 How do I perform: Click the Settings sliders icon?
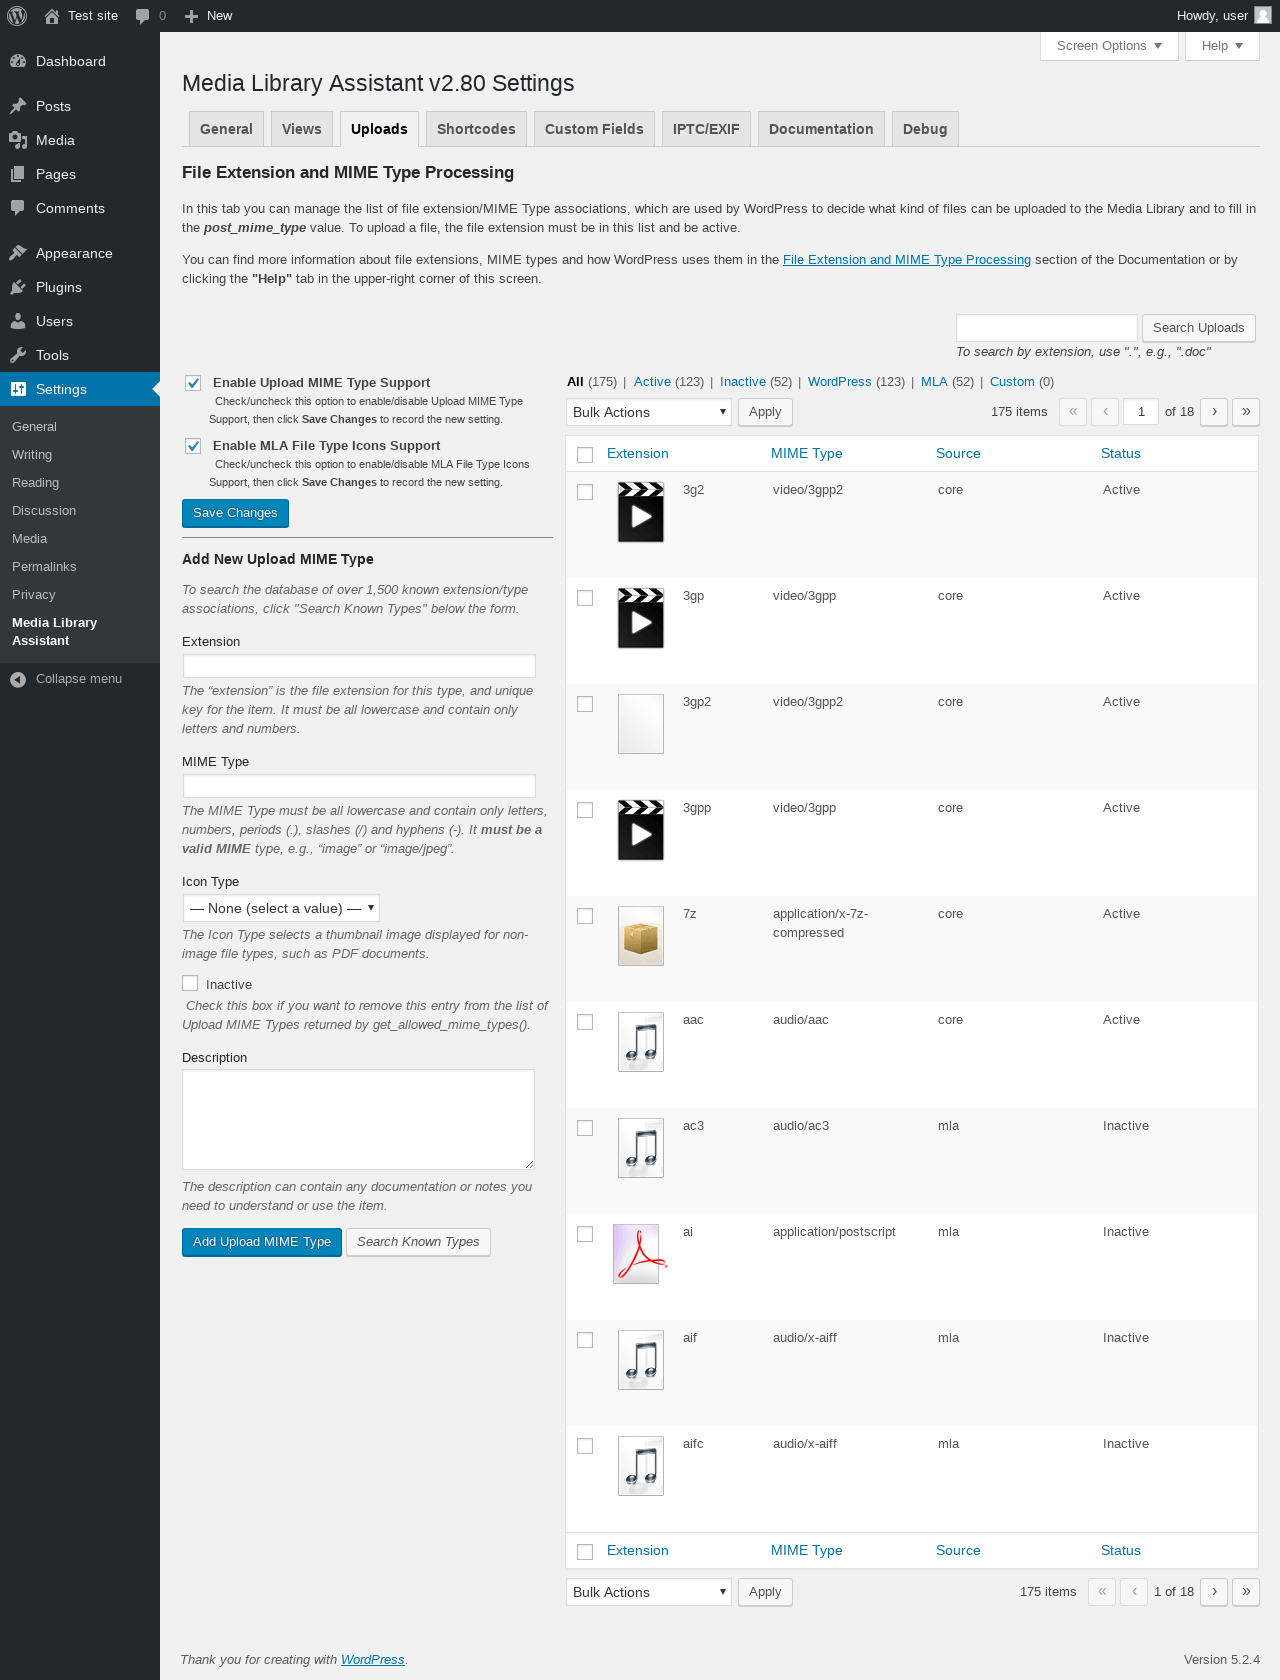tap(18, 389)
